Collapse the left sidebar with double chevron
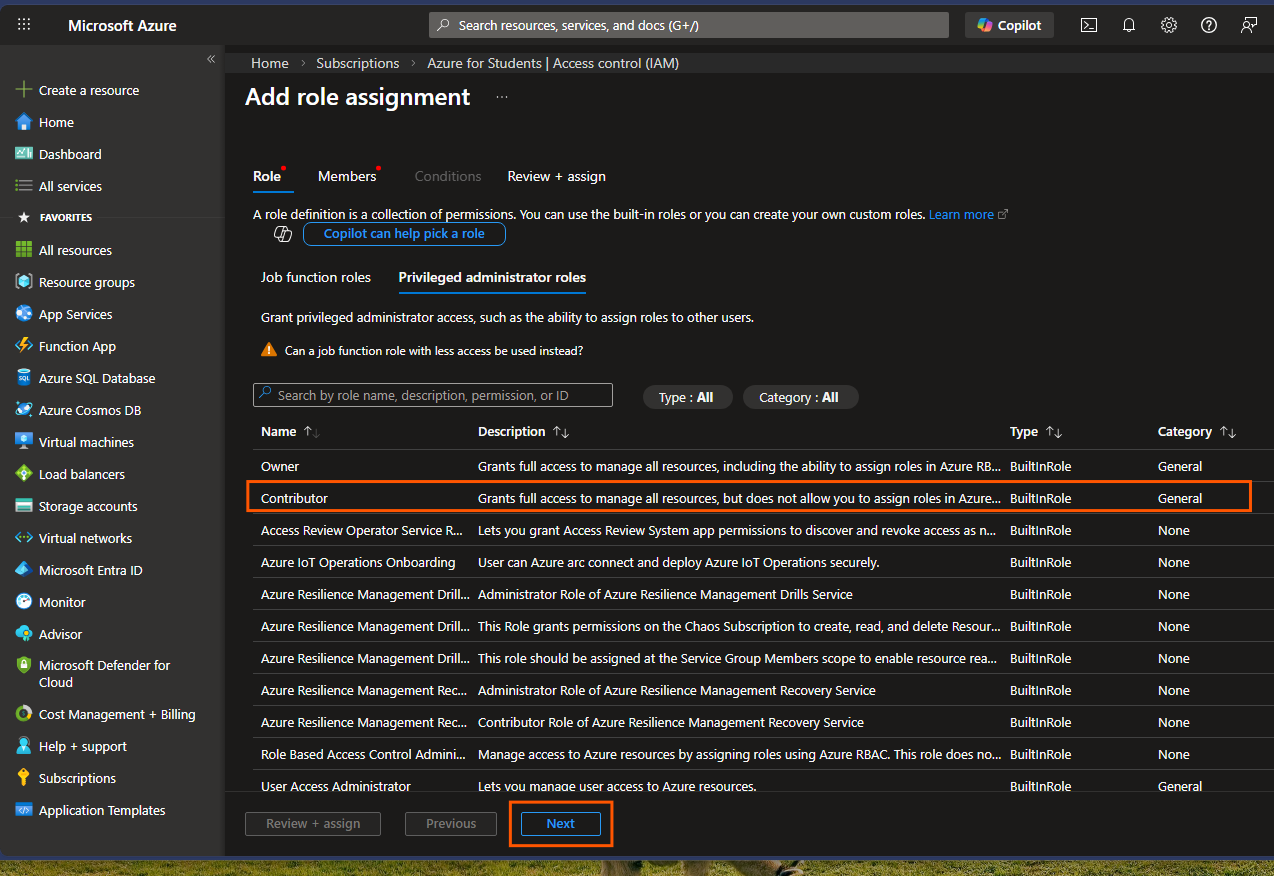Screen dimensions: 1274x876 211,59
